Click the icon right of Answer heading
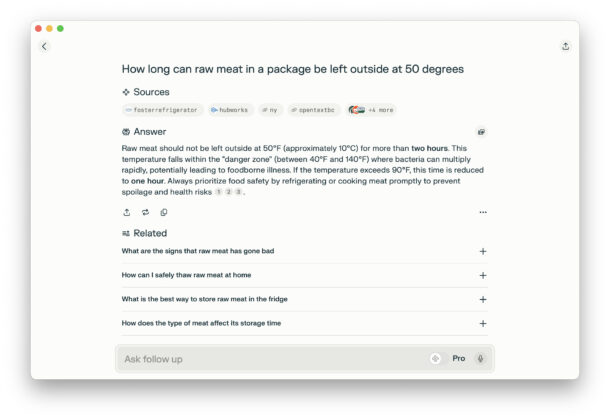 [481, 131]
